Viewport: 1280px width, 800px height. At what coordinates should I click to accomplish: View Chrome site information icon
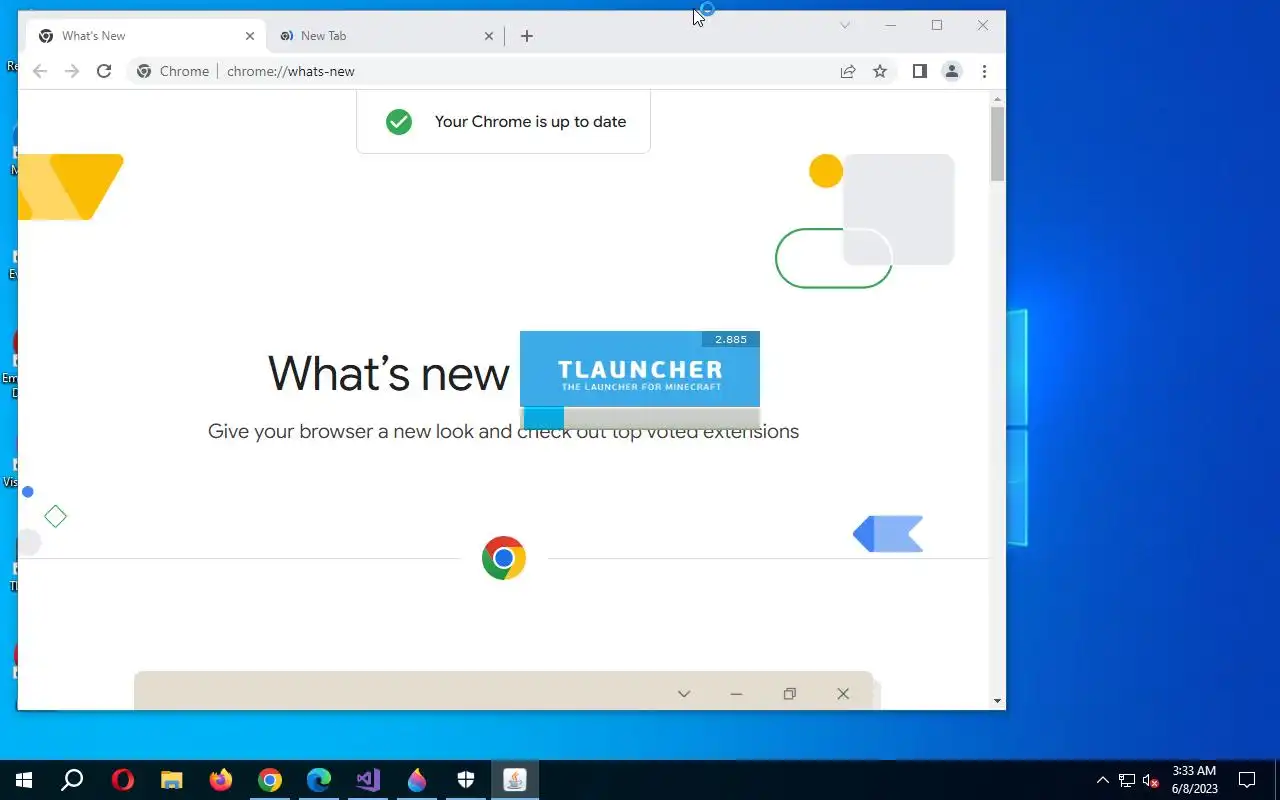[x=144, y=71]
